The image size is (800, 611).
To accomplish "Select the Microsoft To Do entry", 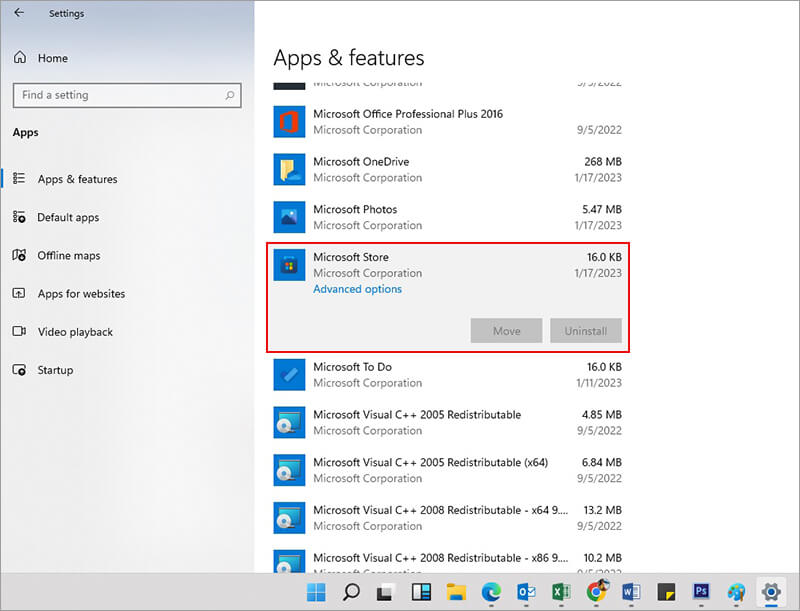I will (x=447, y=374).
